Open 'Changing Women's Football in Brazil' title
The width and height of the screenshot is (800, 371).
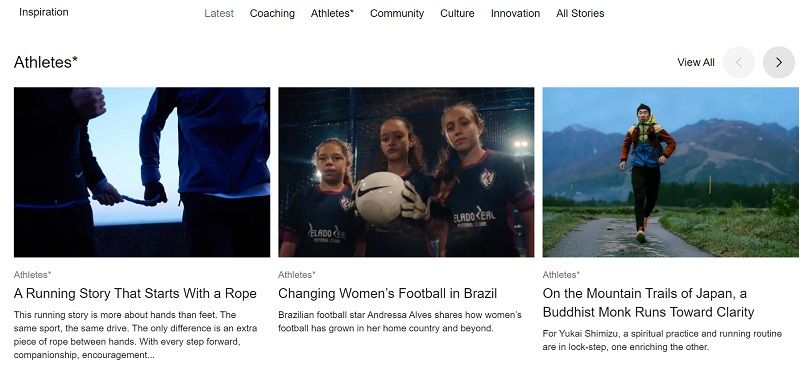(387, 294)
